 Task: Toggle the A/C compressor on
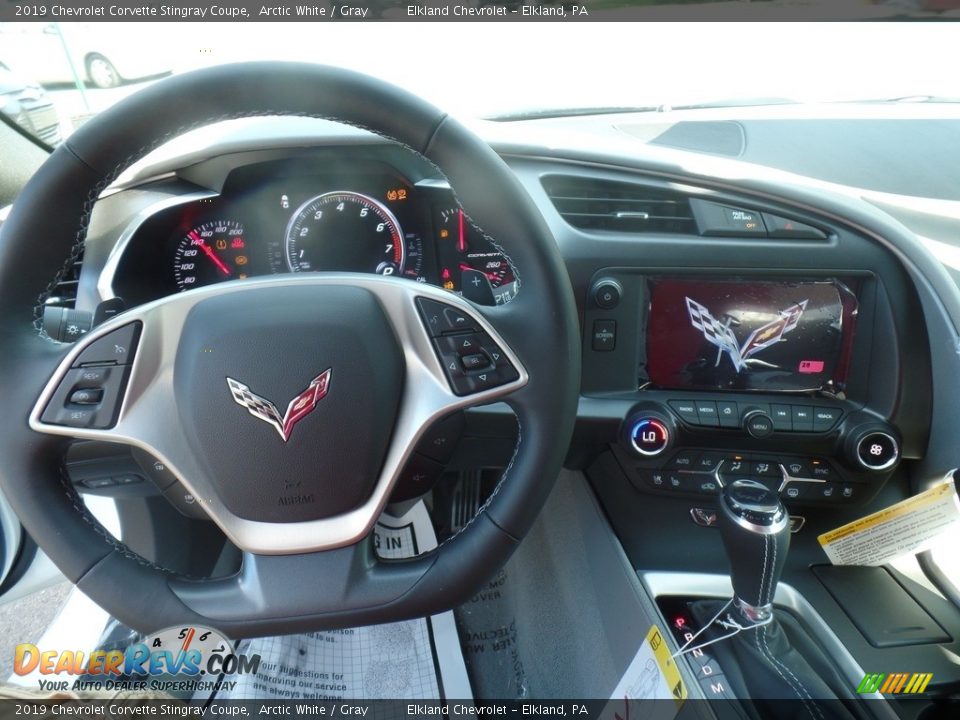tap(705, 461)
